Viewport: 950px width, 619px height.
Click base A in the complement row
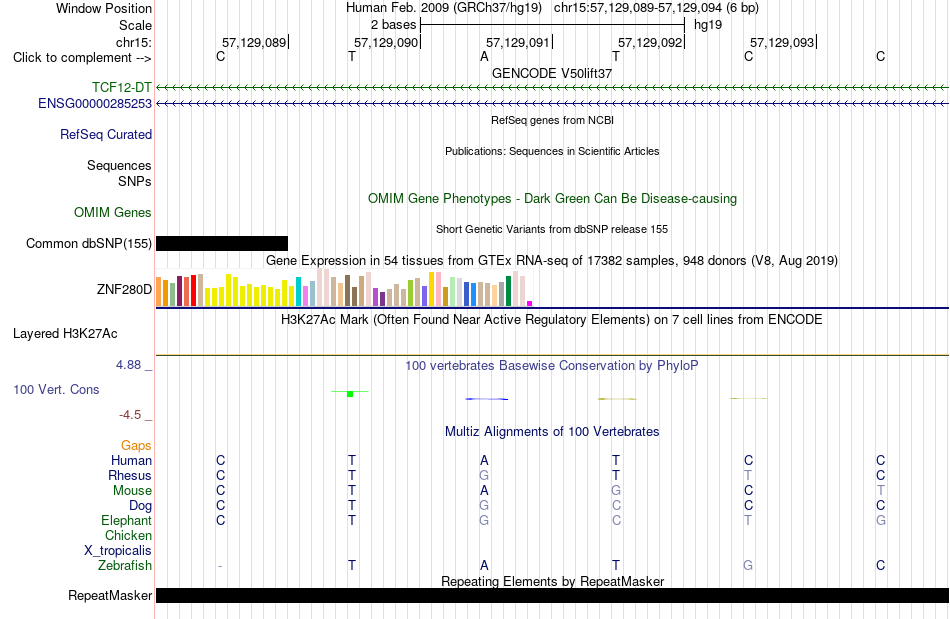pos(484,56)
